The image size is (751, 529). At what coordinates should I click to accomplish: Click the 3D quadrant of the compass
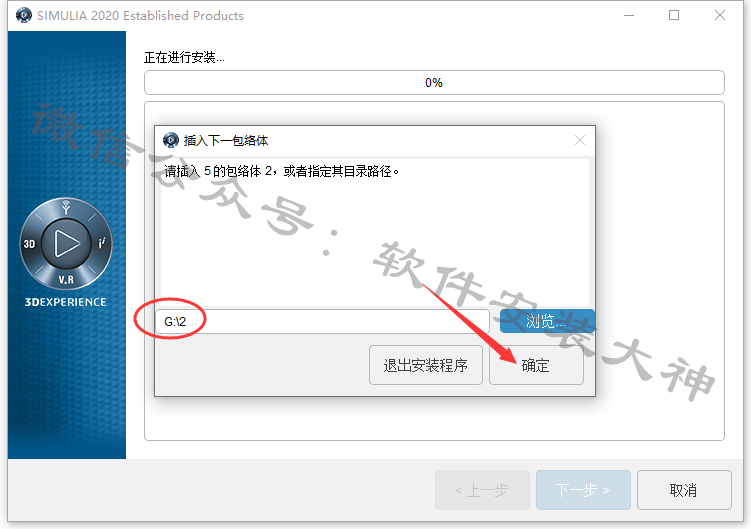point(30,244)
